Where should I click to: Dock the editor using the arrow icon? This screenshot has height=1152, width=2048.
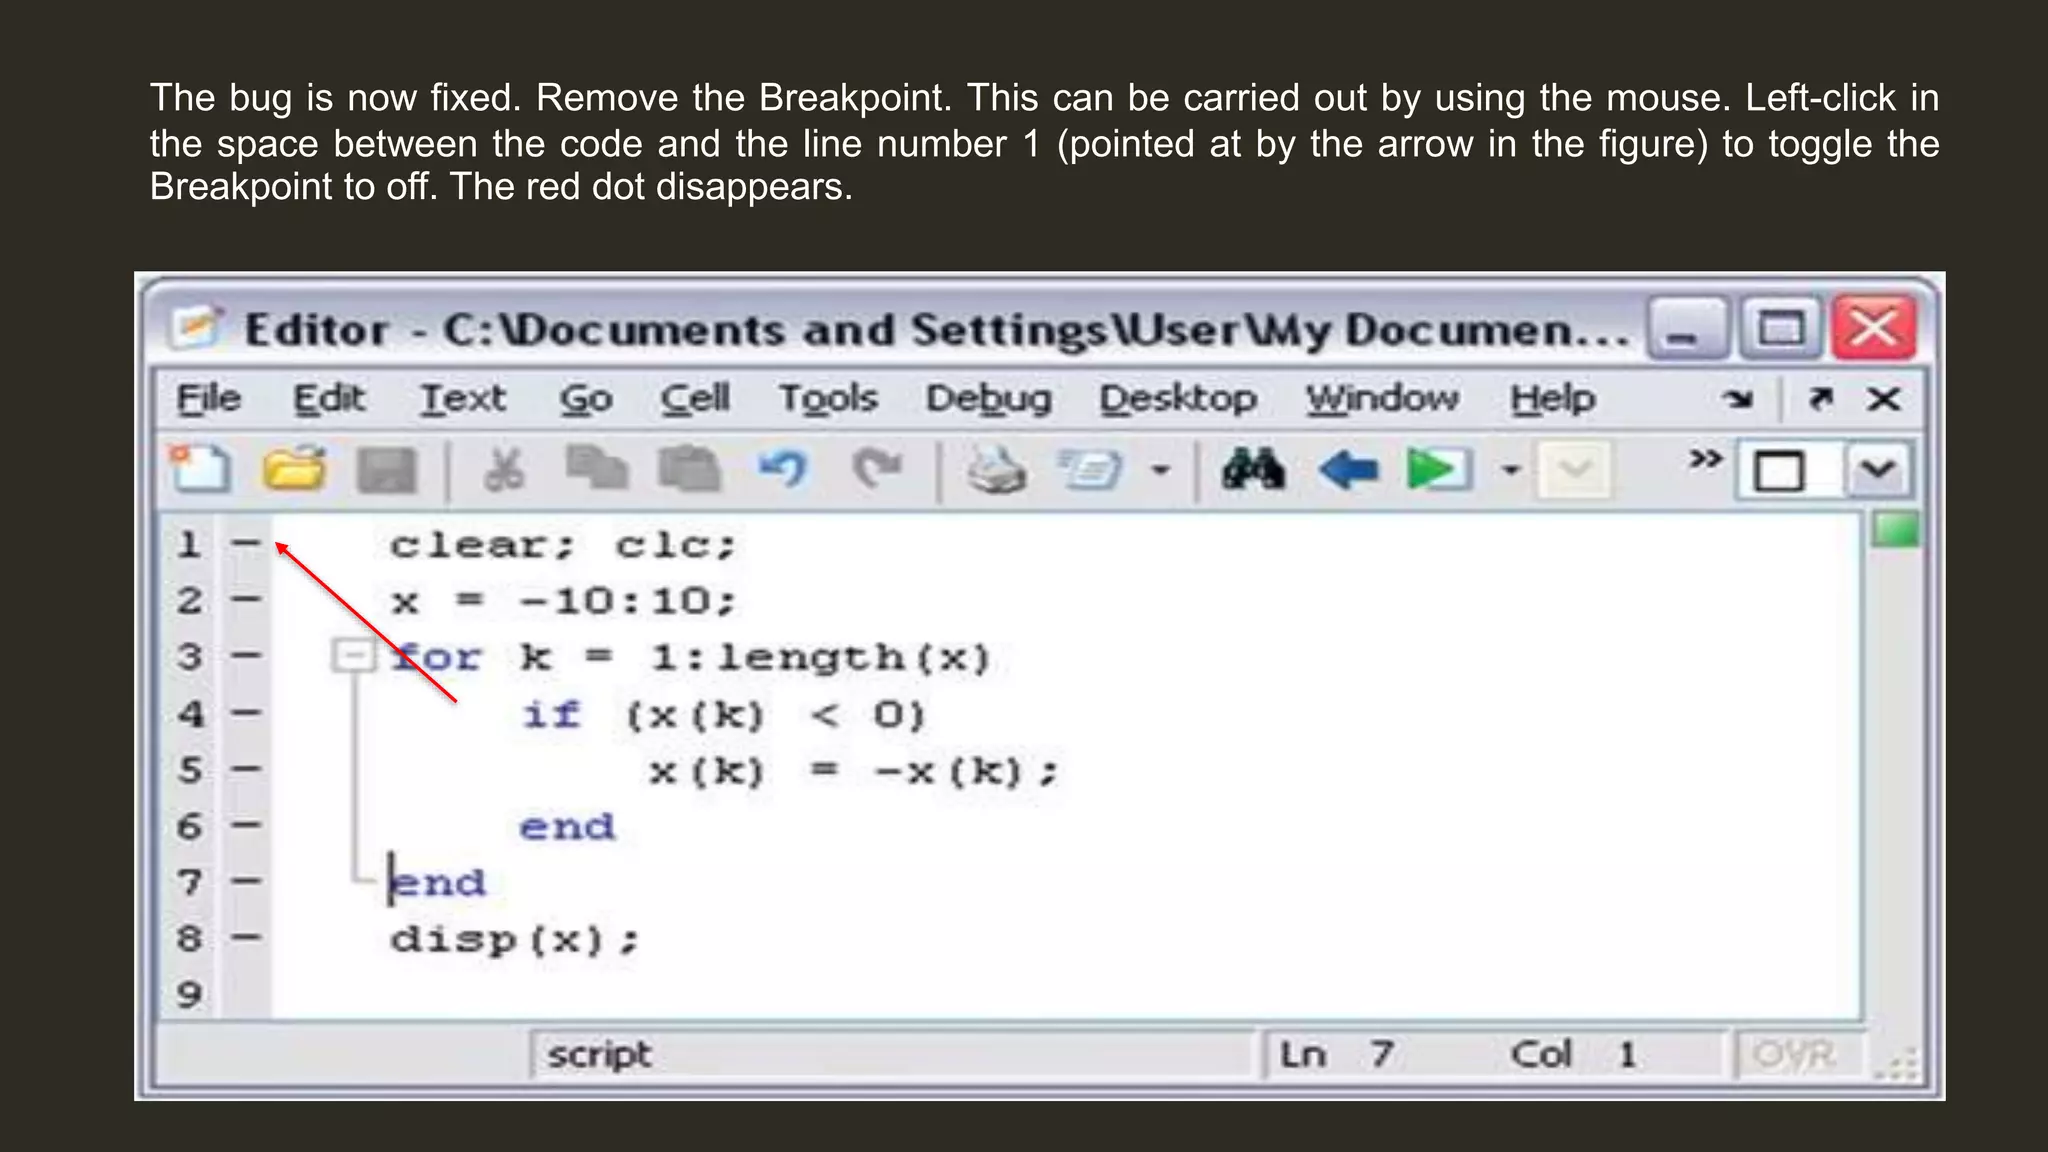click(x=1820, y=399)
